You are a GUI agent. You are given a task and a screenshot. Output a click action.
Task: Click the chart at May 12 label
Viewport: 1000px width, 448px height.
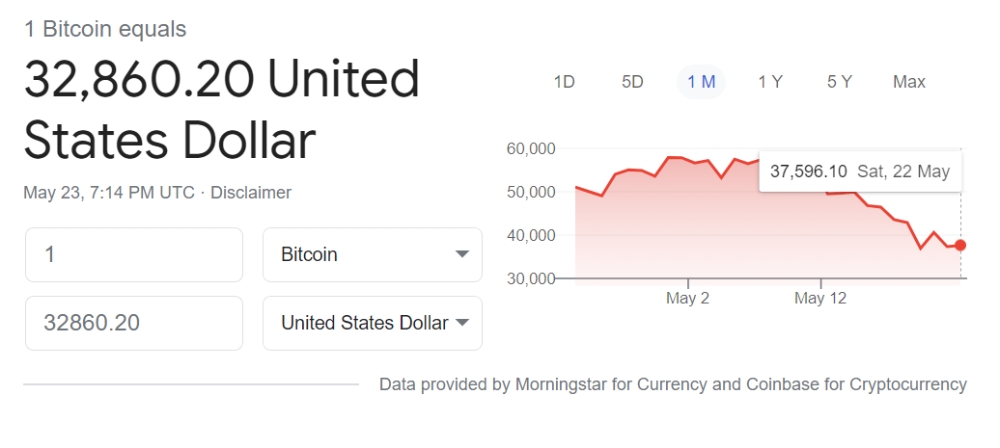[820, 298]
